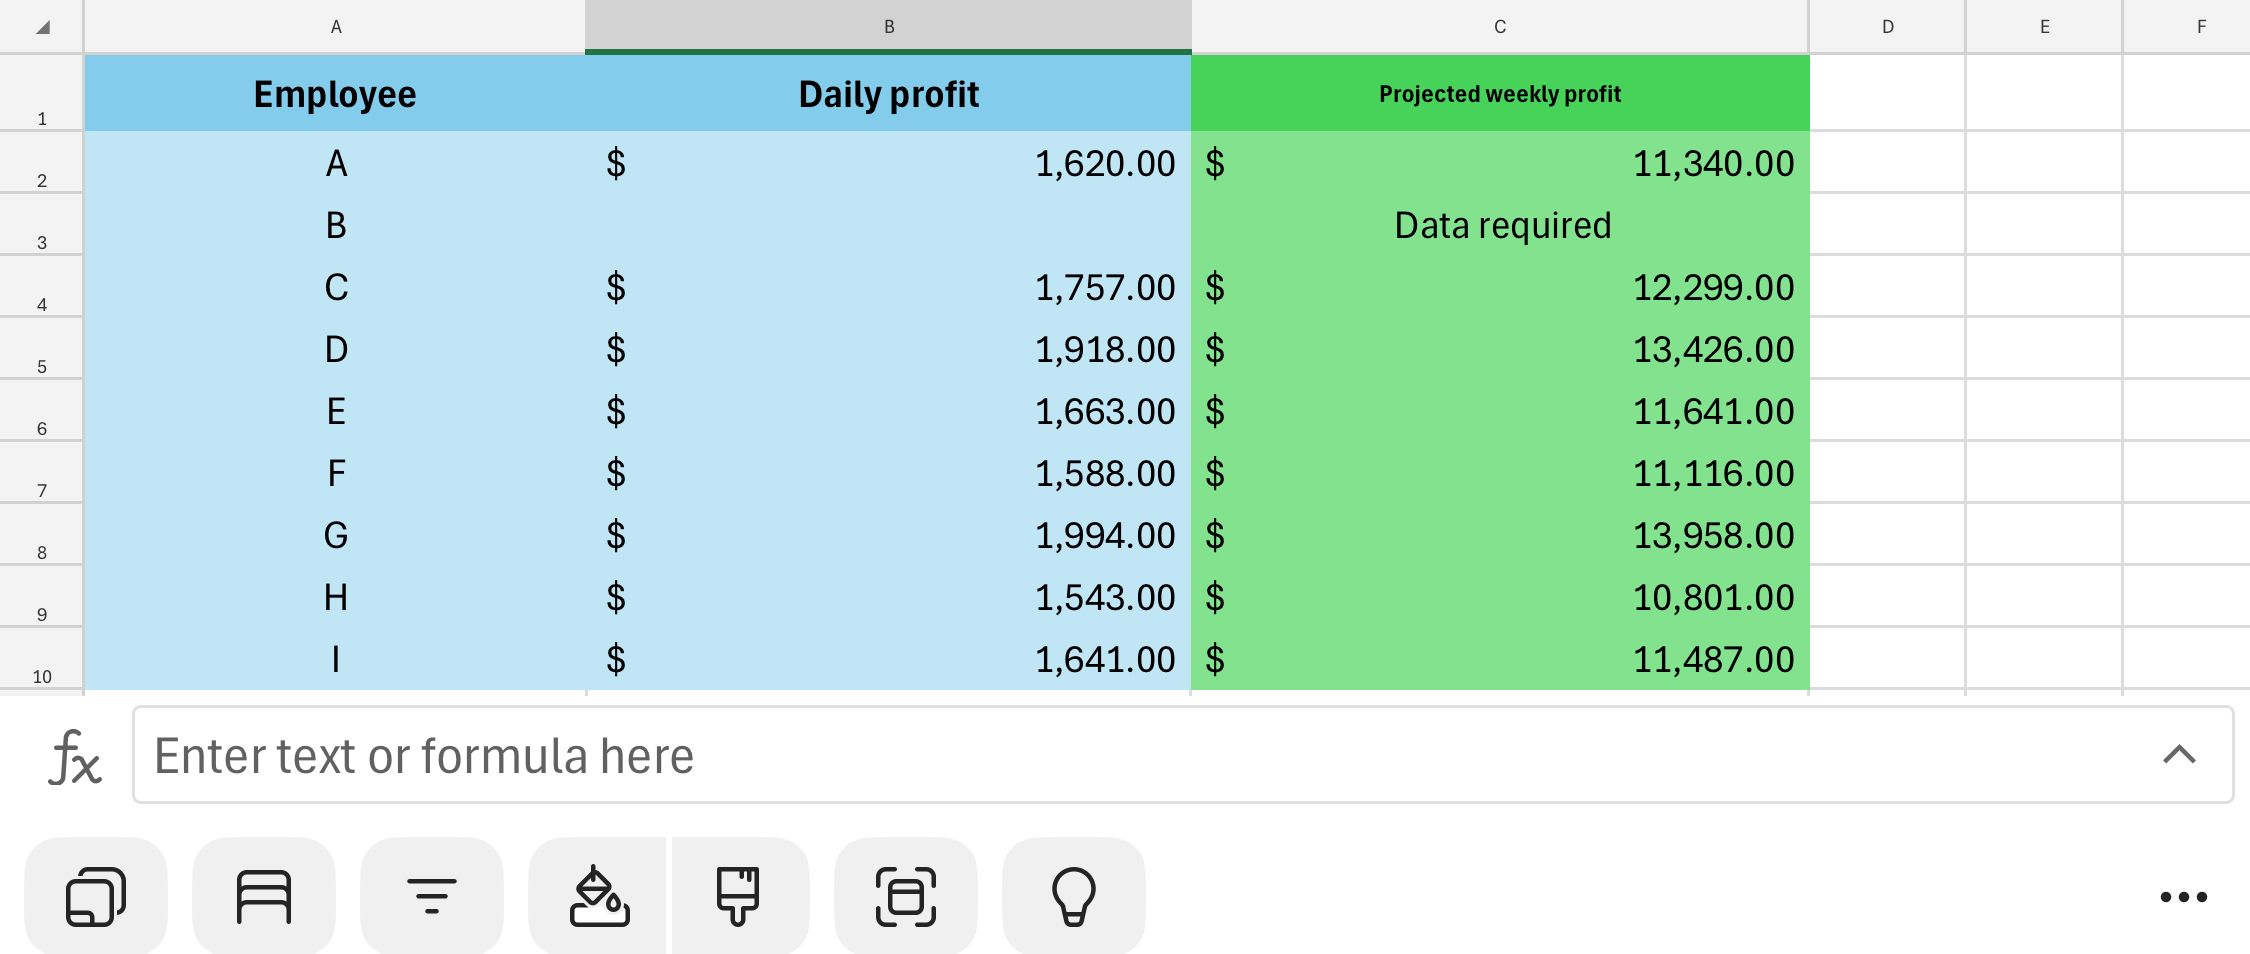Select row 5 header
Viewport: 2250px width, 954px height.
coord(42,348)
